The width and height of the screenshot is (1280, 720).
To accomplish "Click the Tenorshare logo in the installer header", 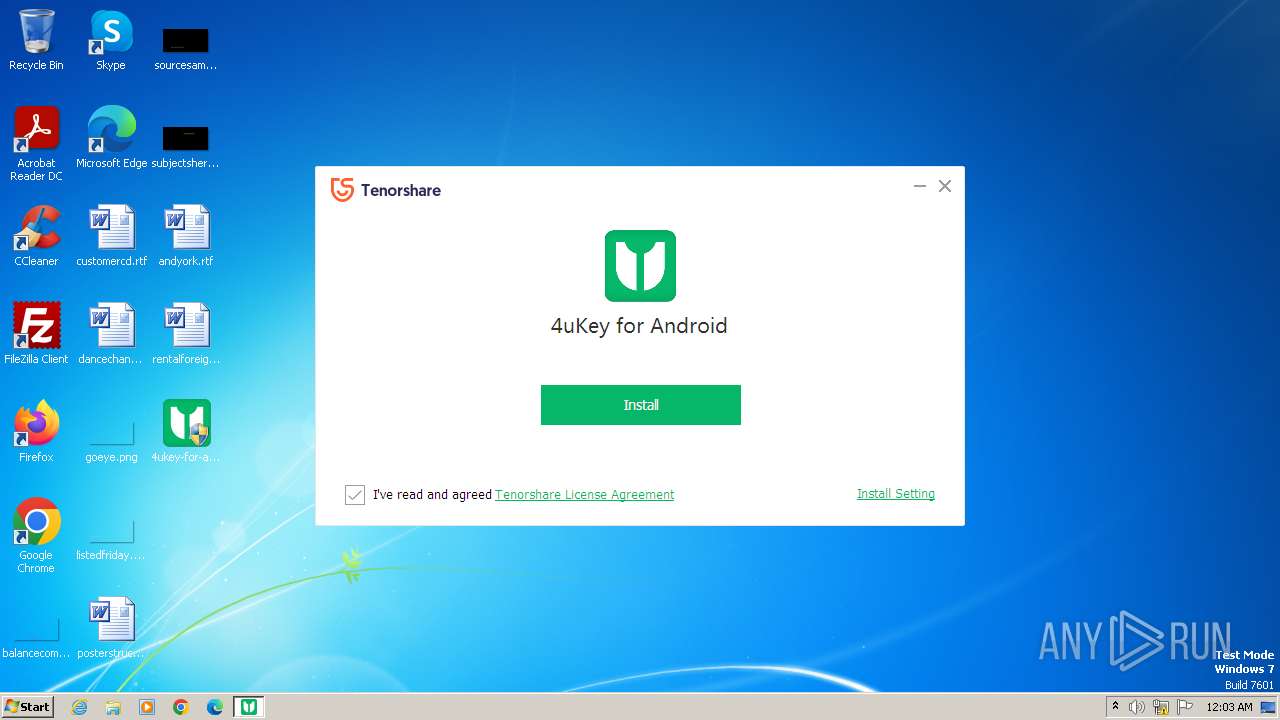I will [386, 190].
